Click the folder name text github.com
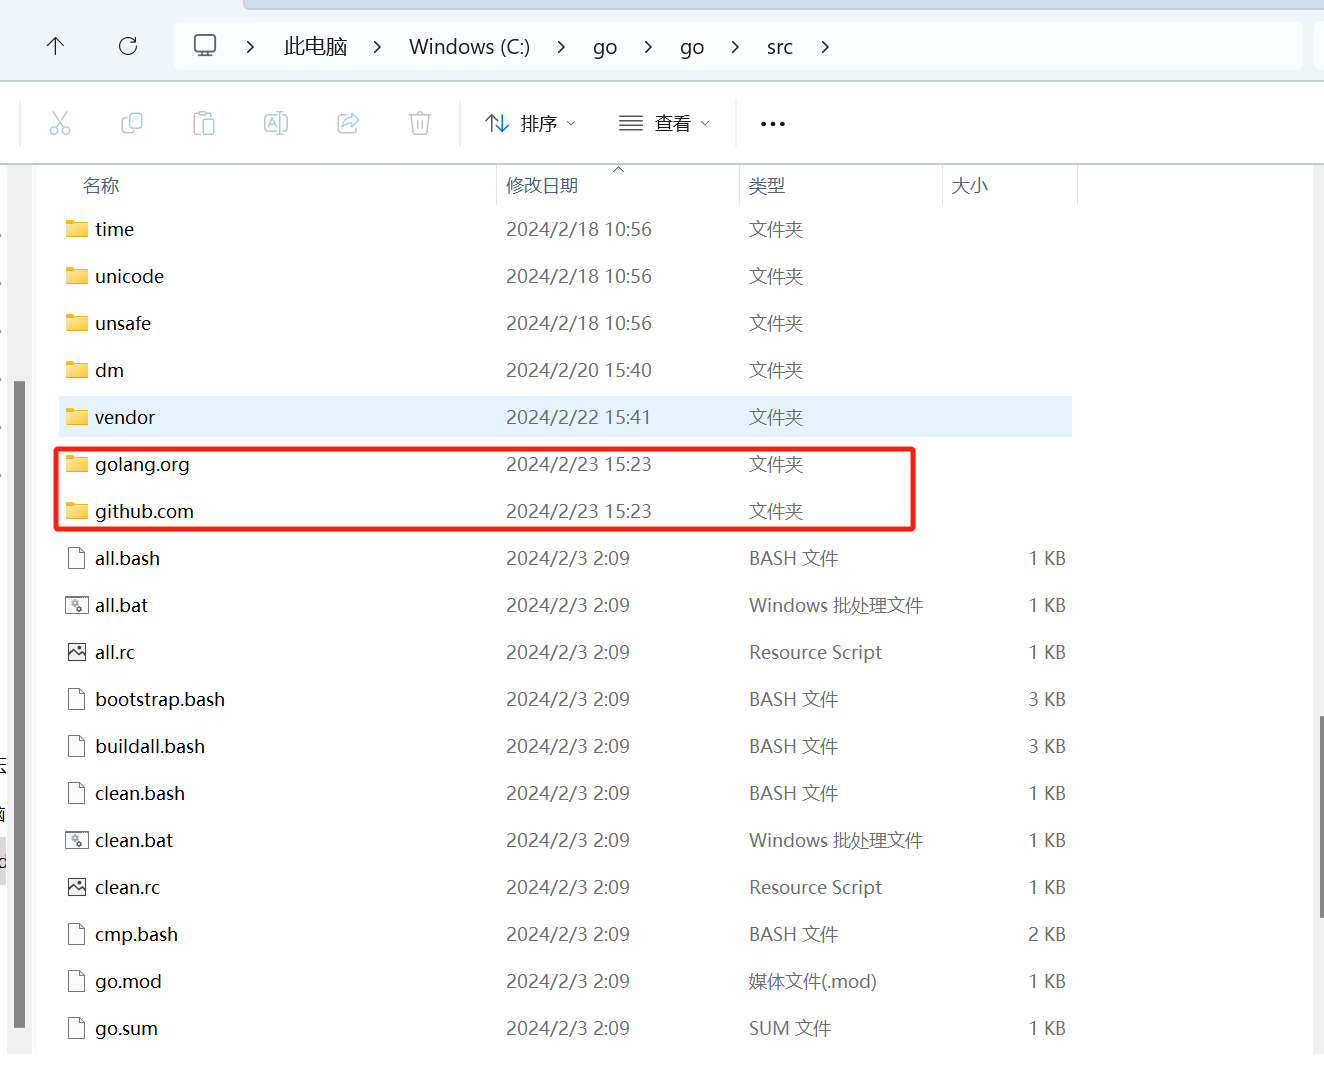Screen dimensions: 1324x1086 [x=144, y=512]
